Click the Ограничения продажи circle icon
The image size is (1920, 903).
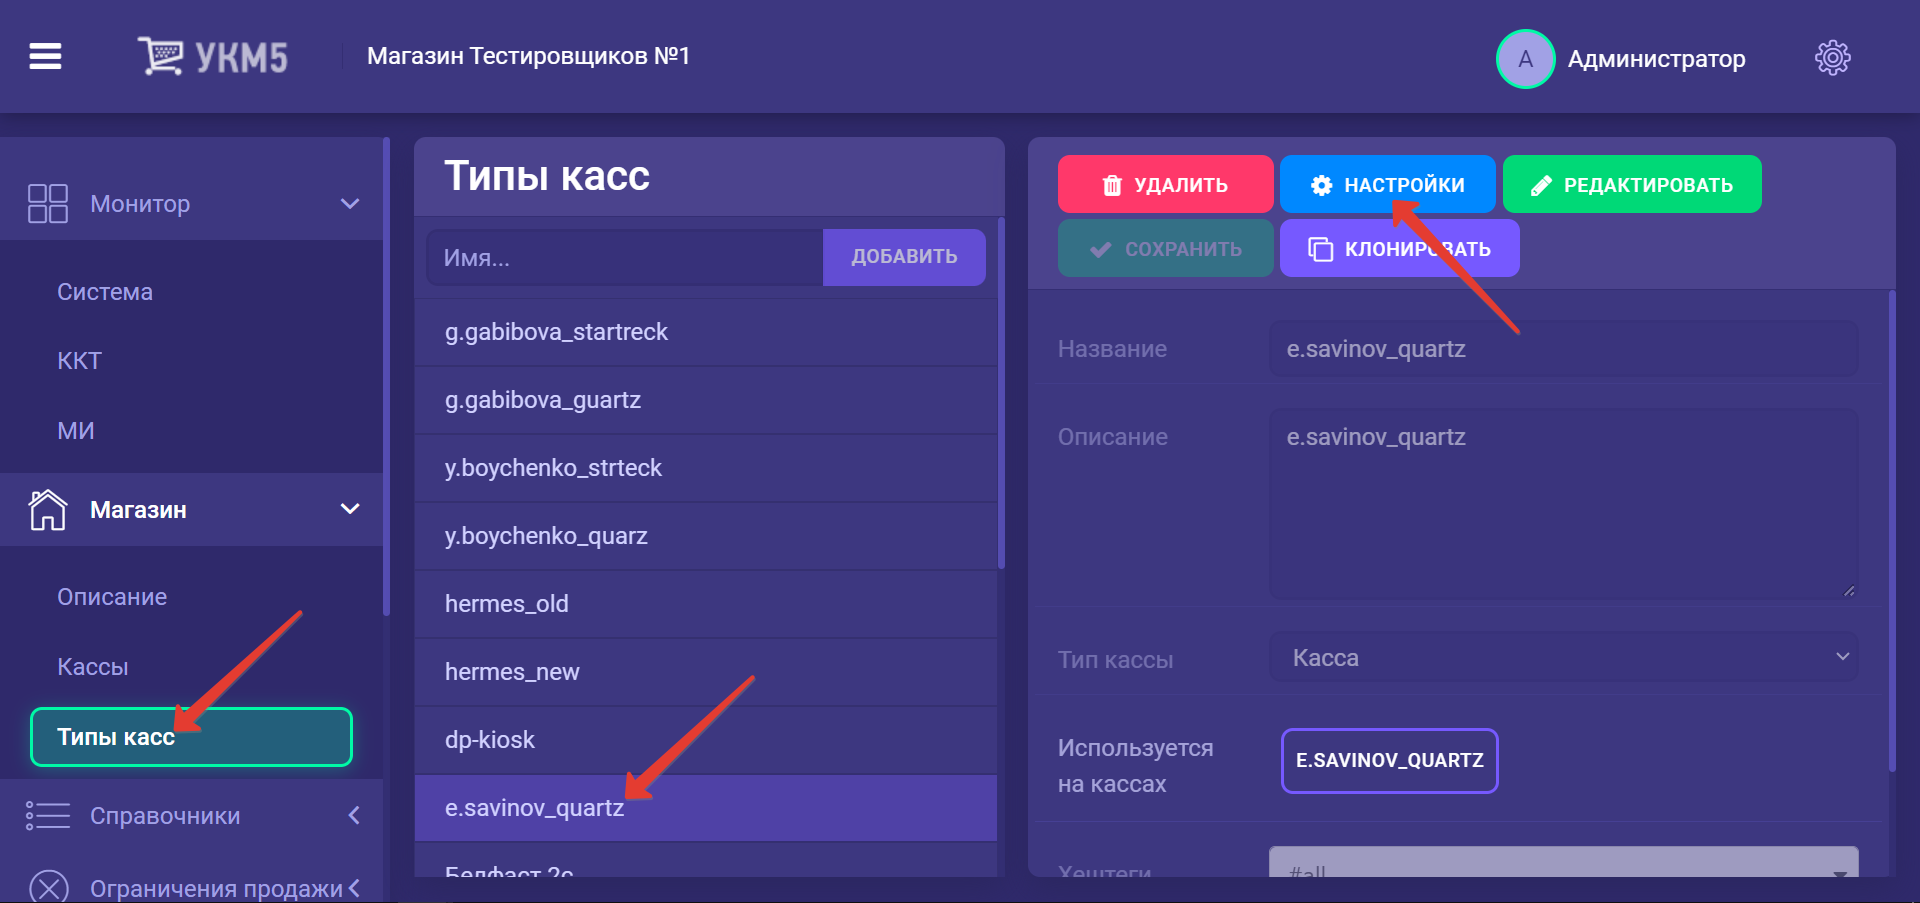pyautogui.click(x=48, y=887)
